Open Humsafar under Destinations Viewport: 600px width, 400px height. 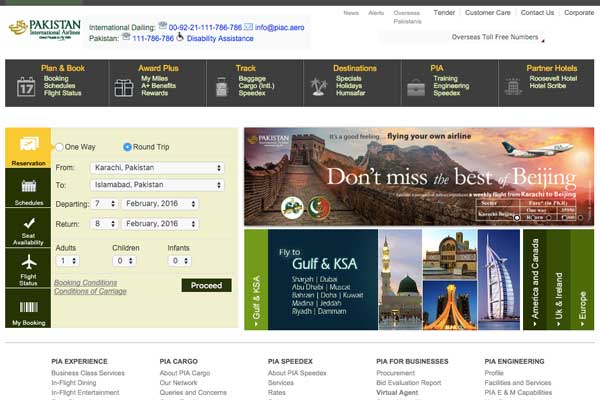point(351,93)
